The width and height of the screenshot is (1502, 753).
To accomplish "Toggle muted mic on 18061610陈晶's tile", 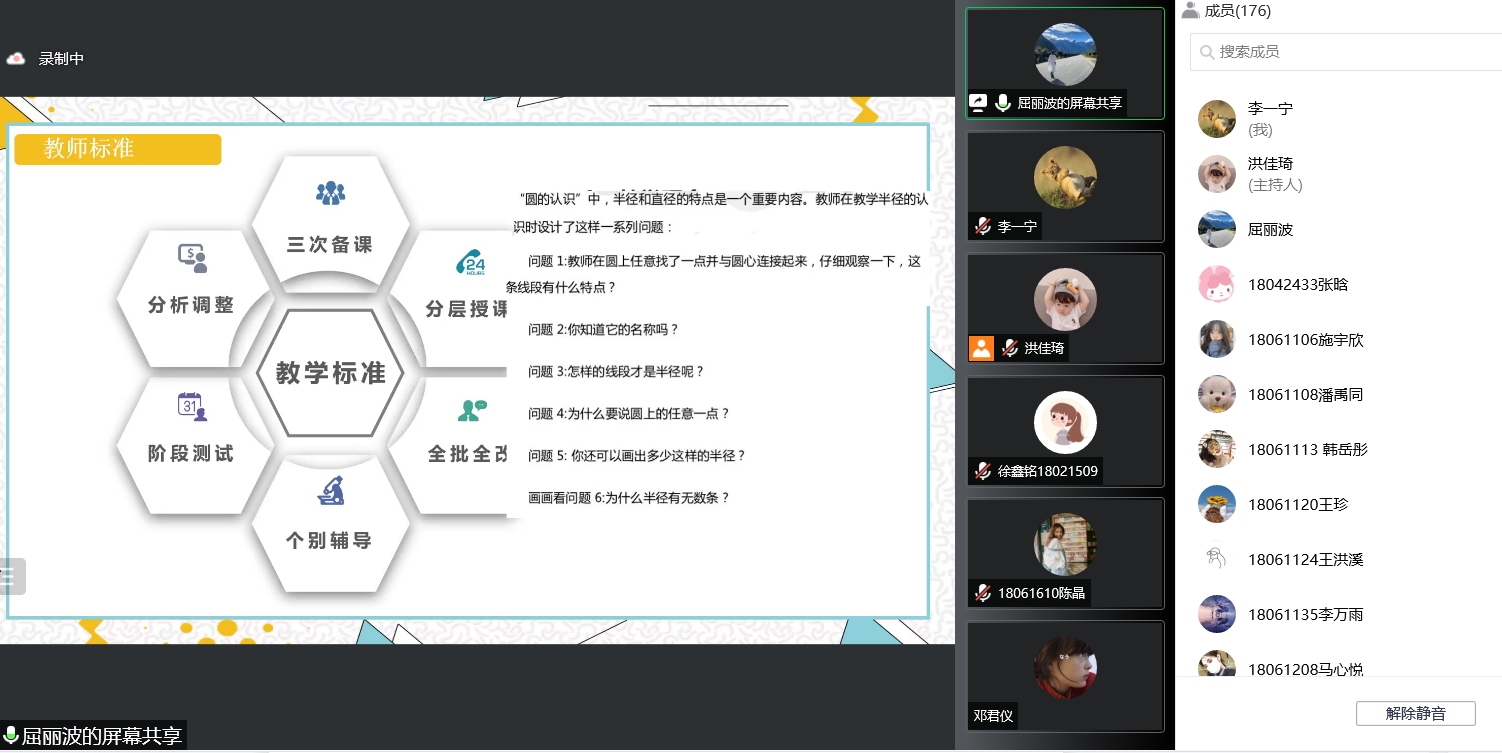I will [983, 593].
